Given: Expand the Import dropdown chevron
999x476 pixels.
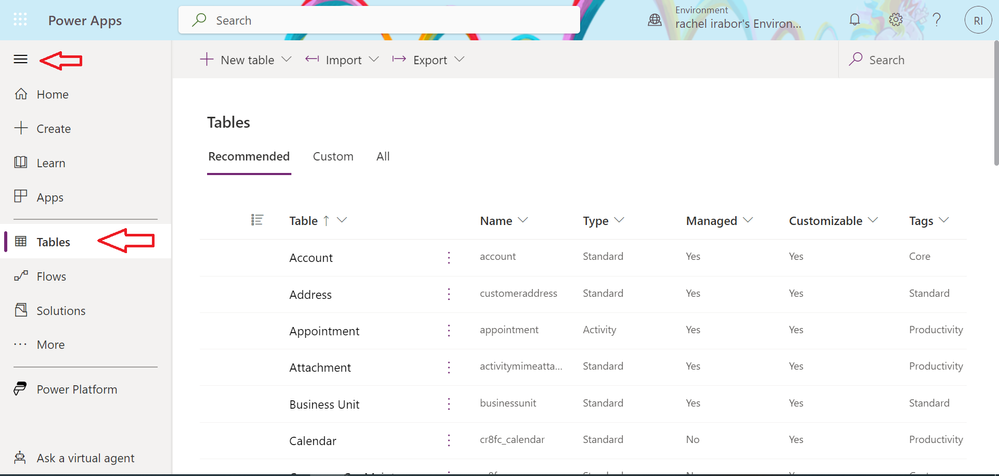Looking at the screenshot, I should (x=374, y=59).
